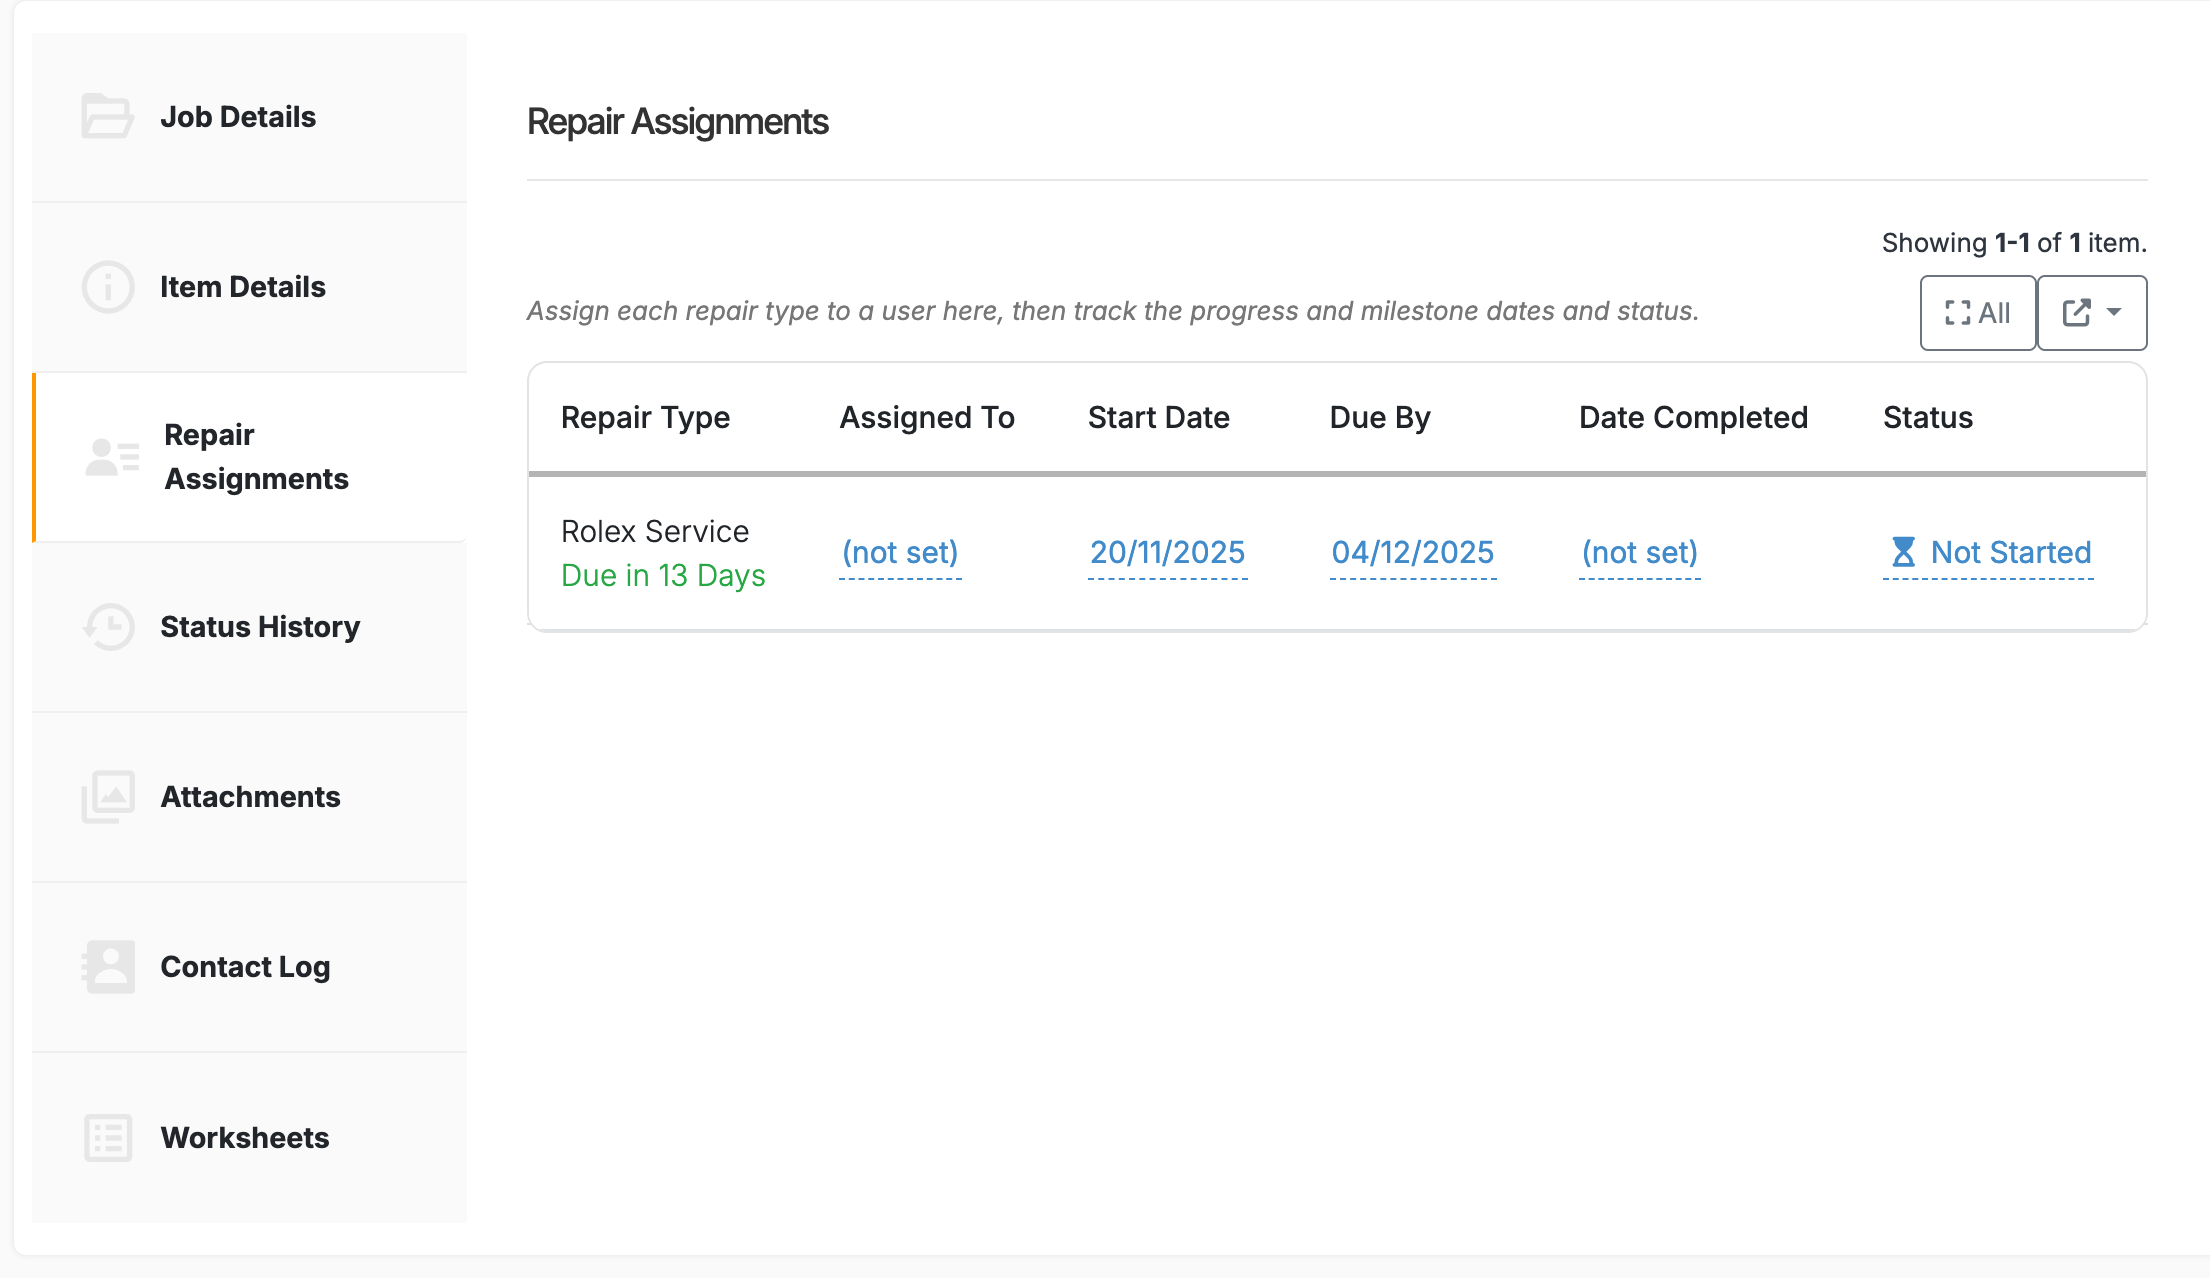Click the Contact Log address book icon

107,967
